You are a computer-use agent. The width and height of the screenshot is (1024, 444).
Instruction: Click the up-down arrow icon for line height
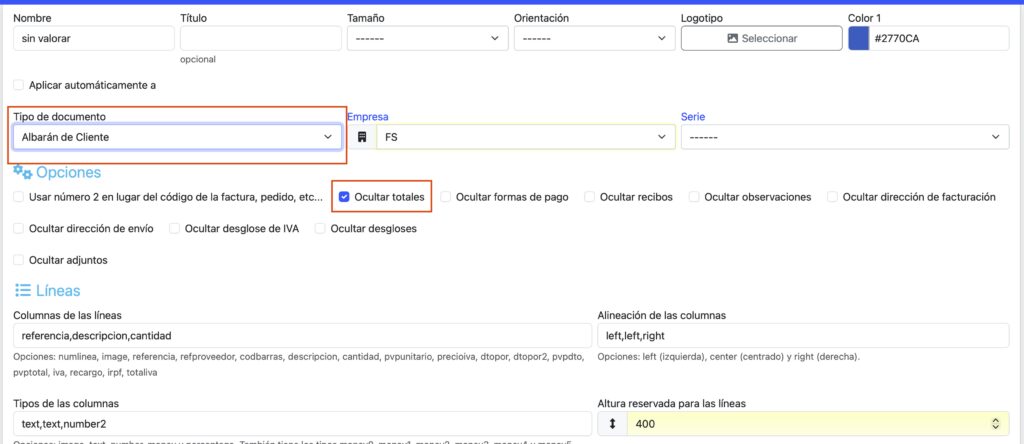tap(611, 425)
